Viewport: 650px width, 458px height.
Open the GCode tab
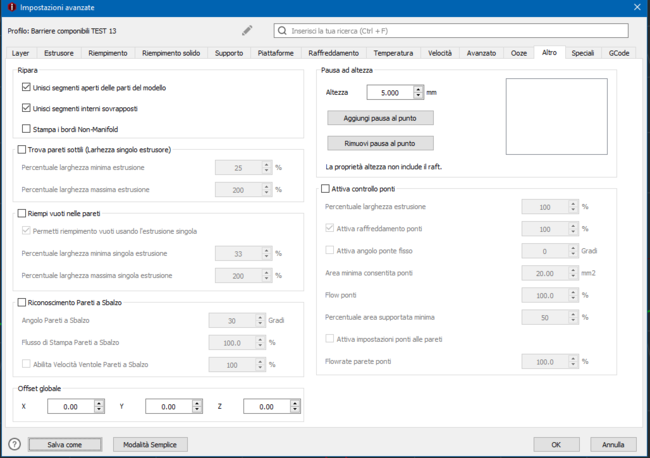coord(619,52)
